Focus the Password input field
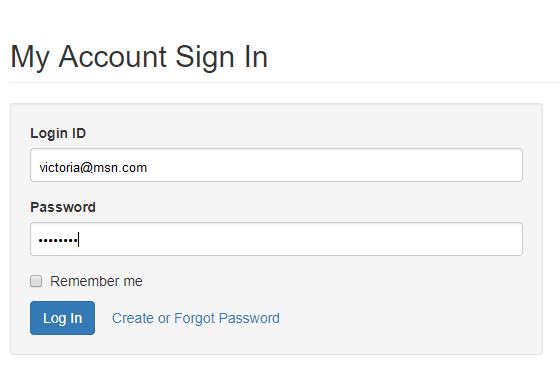Screen dimensions: 560x383 pos(276,239)
